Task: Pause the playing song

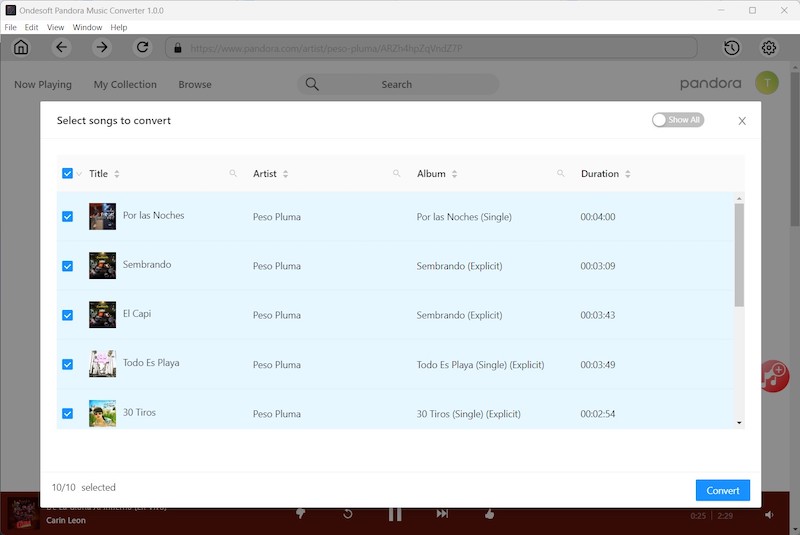Action: 395,514
